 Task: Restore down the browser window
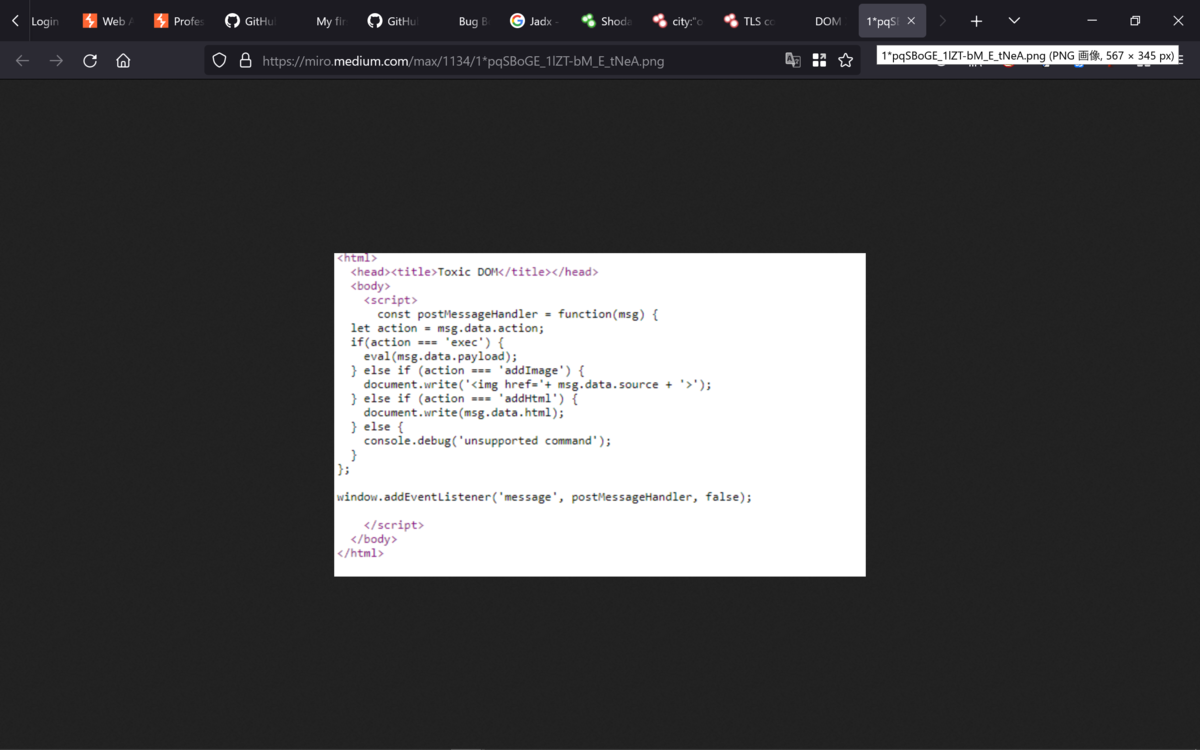tap(1135, 21)
